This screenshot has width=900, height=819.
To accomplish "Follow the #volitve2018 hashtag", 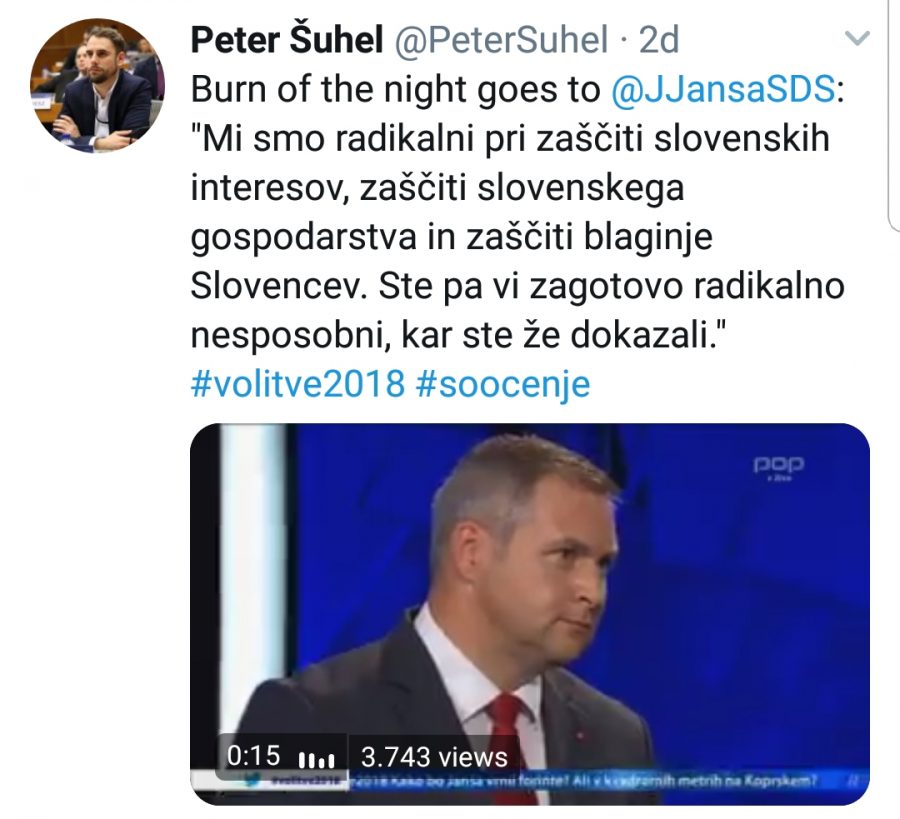I will click(297, 383).
